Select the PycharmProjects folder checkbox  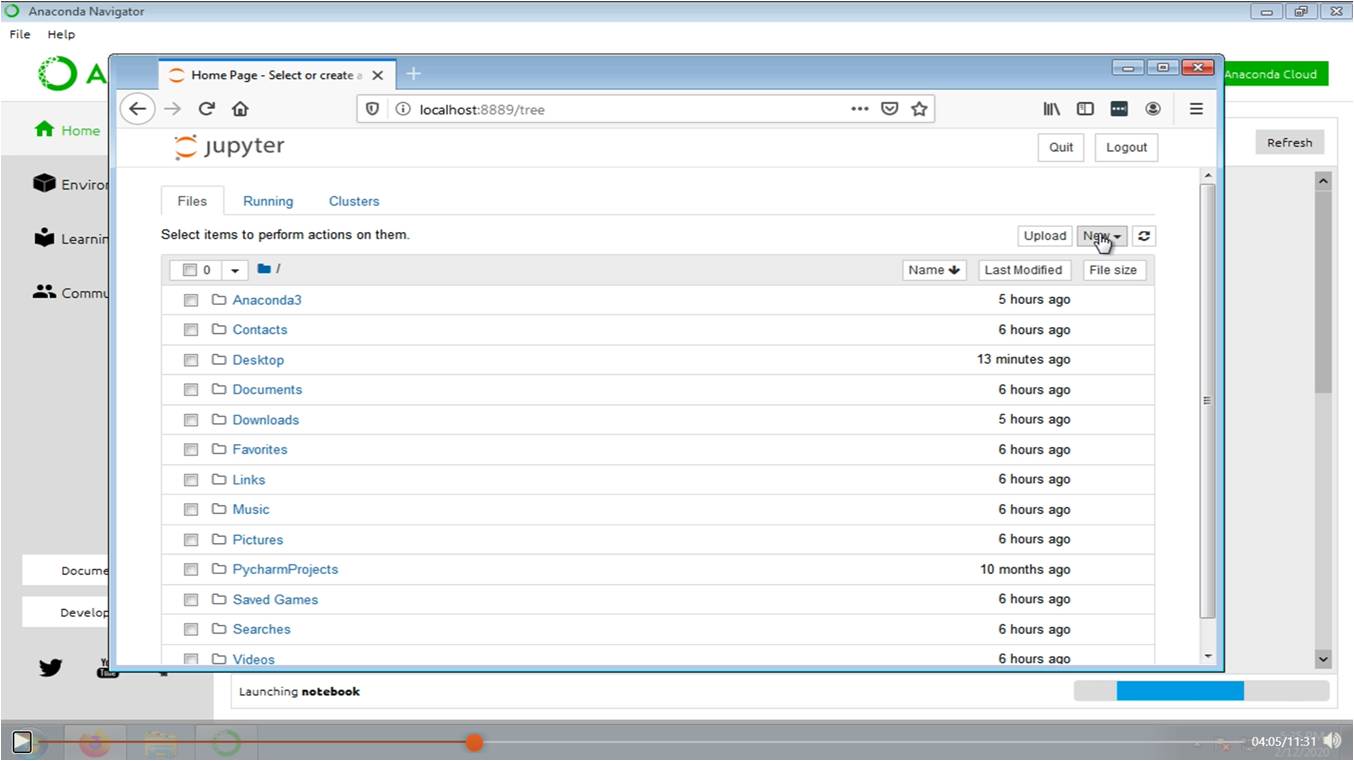point(191,570)
